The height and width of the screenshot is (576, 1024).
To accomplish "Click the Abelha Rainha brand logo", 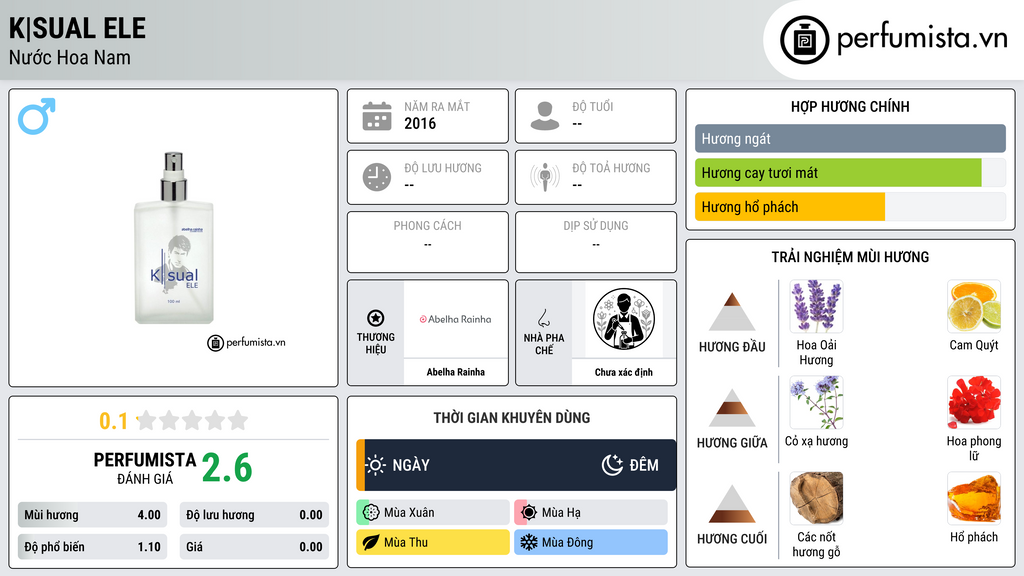I will [x=455, y=319].
